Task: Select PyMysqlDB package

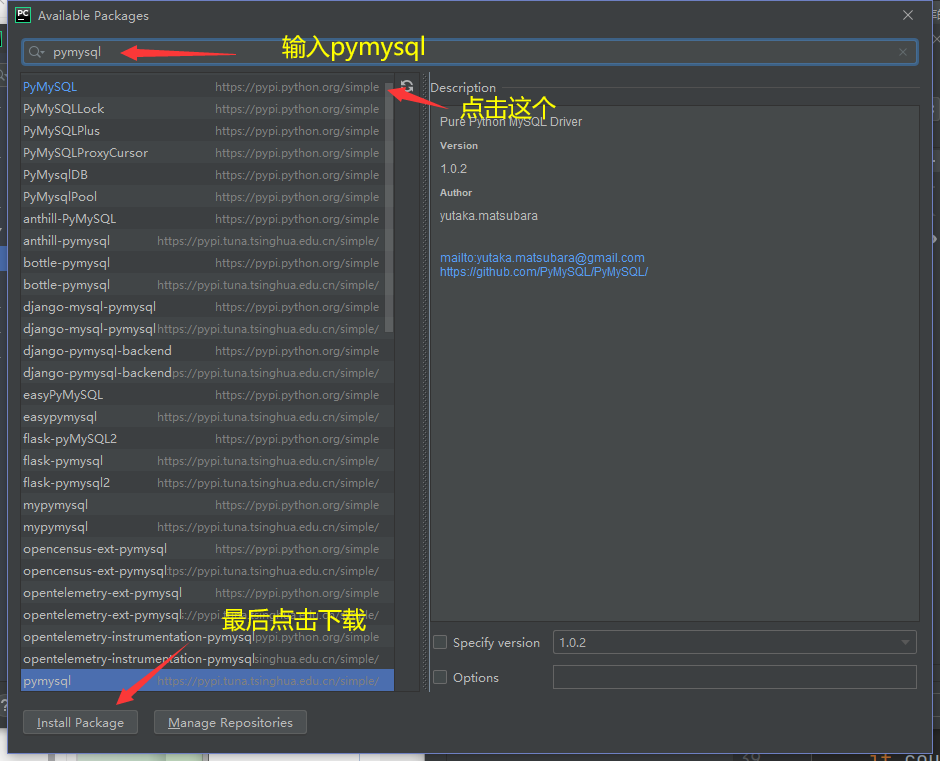Action: (x=207, y=175)
